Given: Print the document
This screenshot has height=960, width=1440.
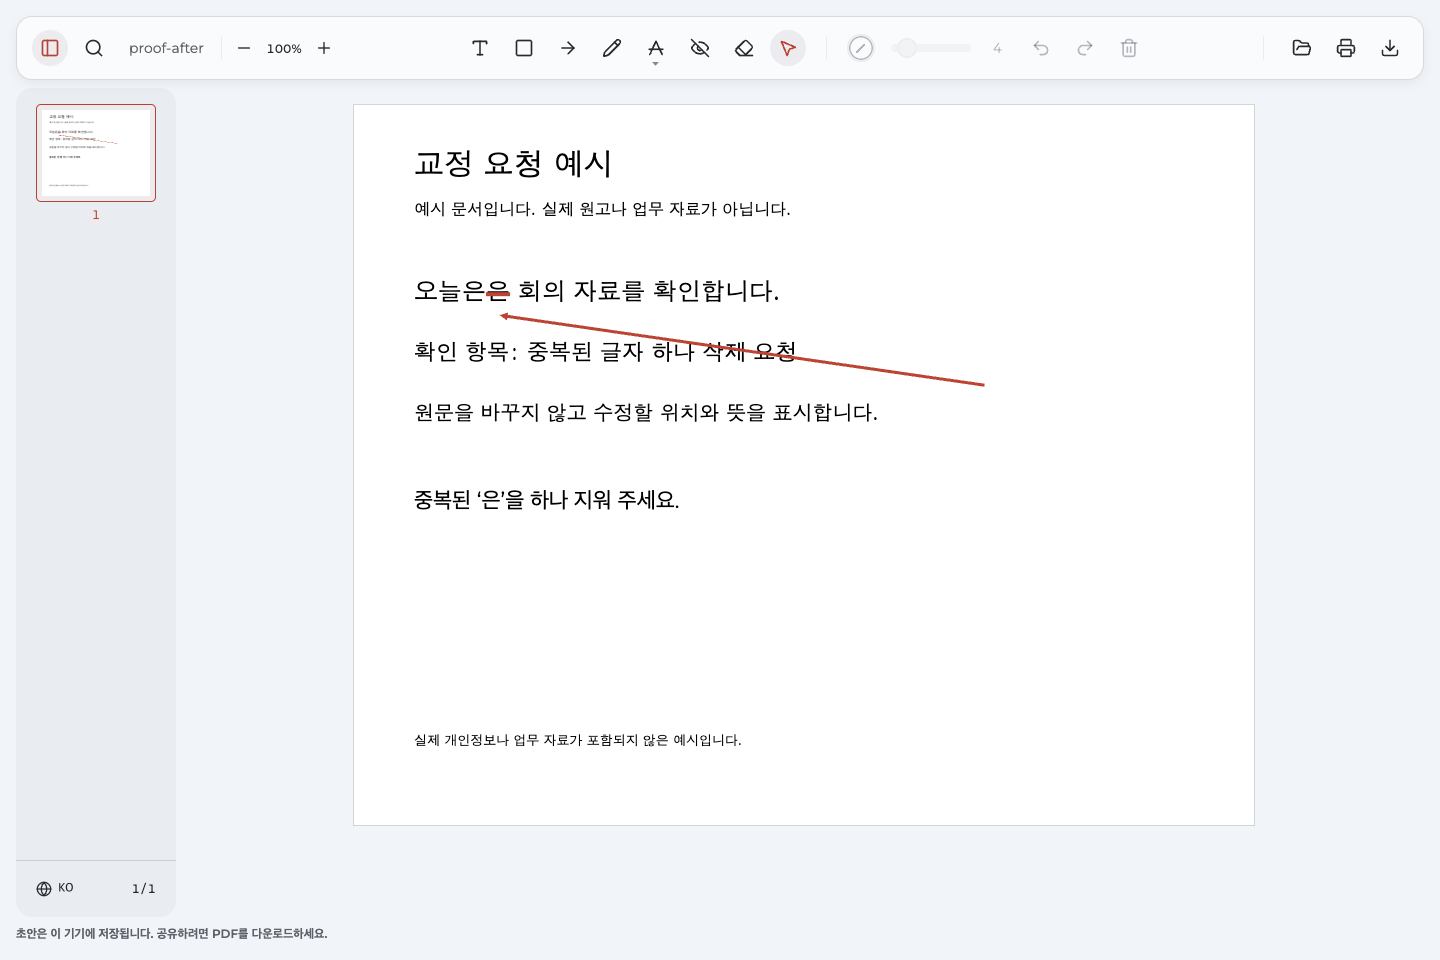Looking at the screenshot, I should point(1346,48).
